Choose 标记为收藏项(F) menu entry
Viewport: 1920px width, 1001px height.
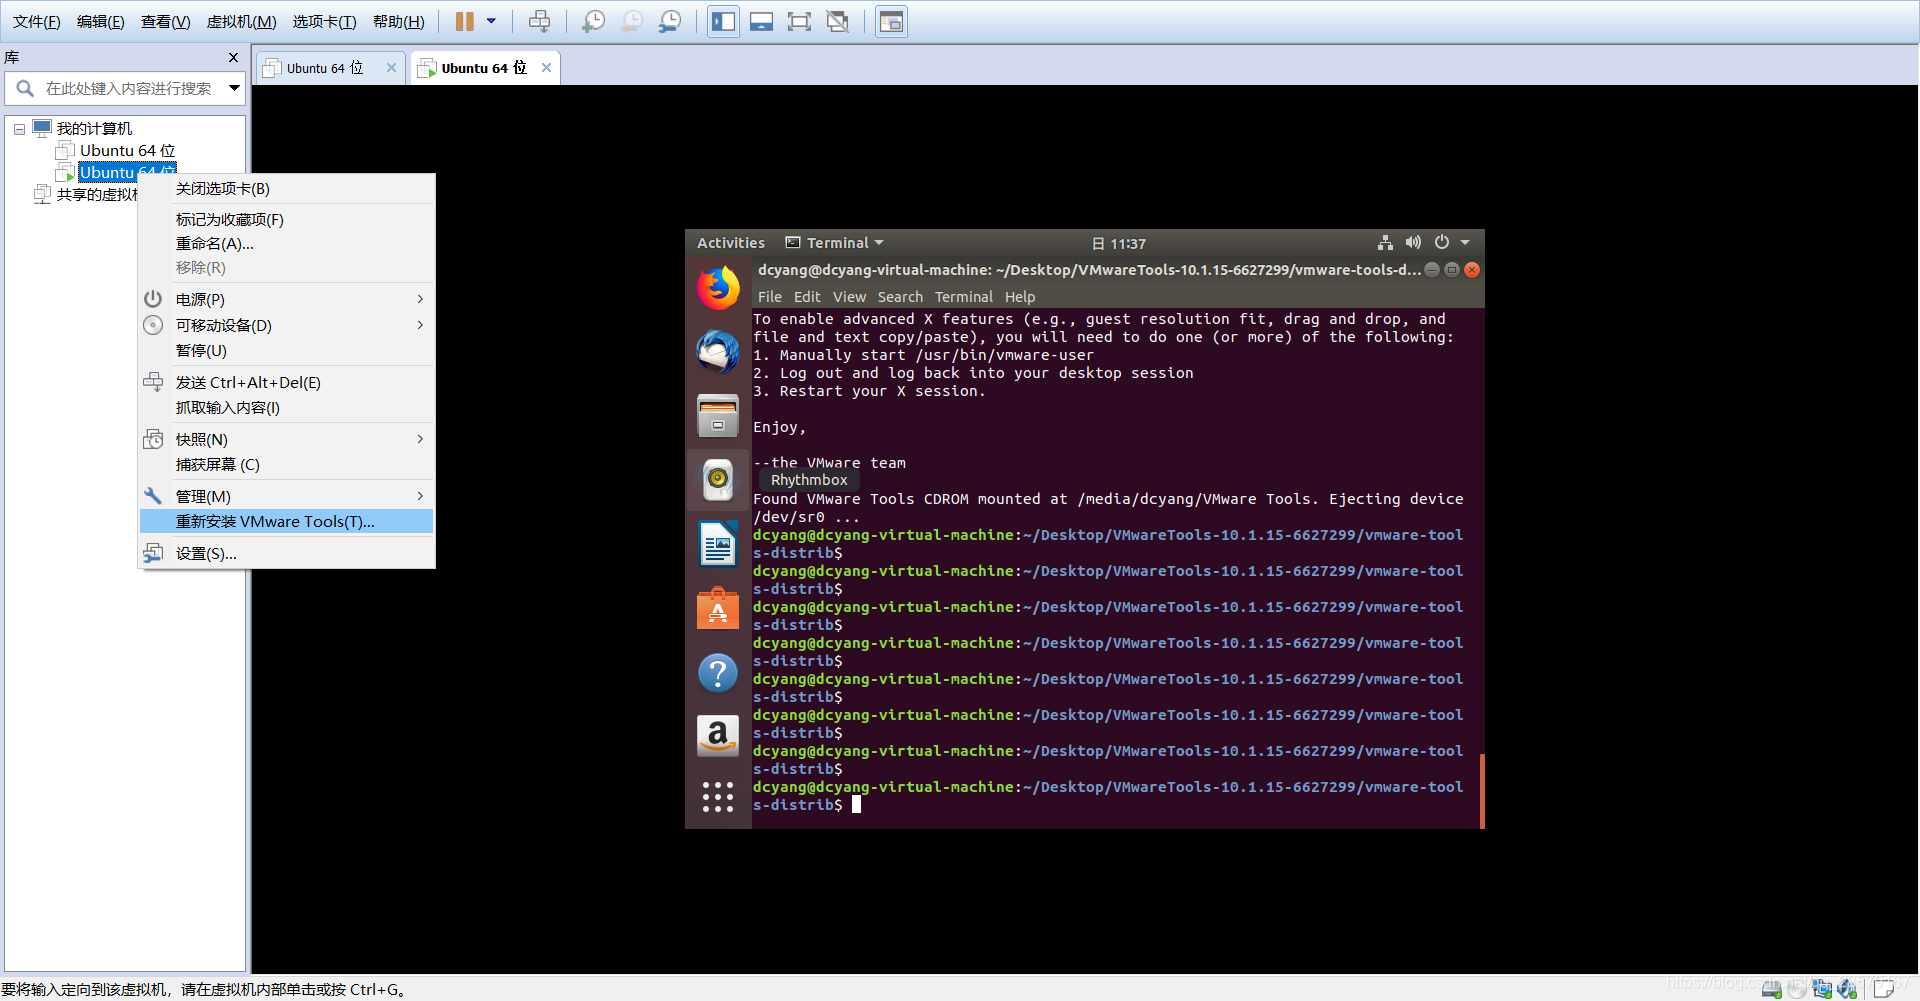click(x=287, y=220)
